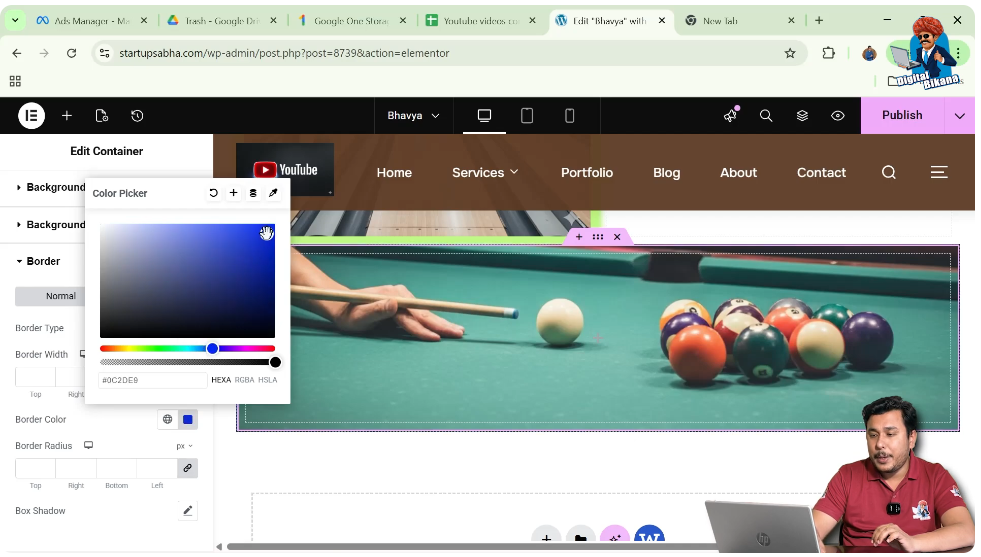Open the Publish options dropdown arrow

pos(959,116)
